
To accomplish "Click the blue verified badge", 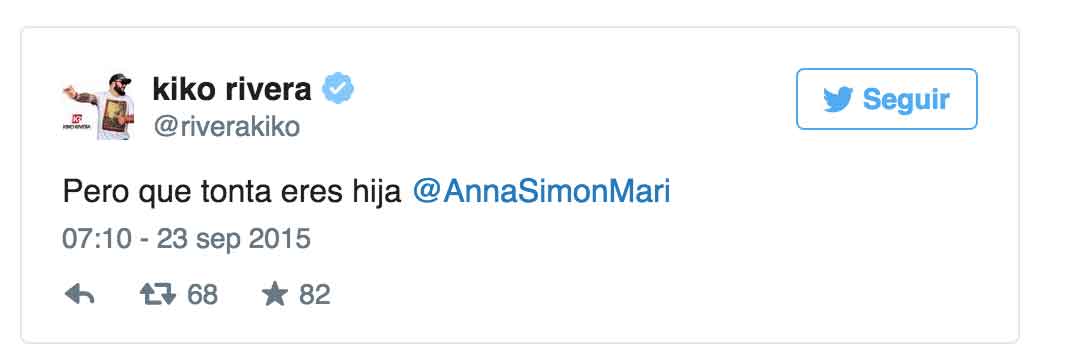I will 337,88.
